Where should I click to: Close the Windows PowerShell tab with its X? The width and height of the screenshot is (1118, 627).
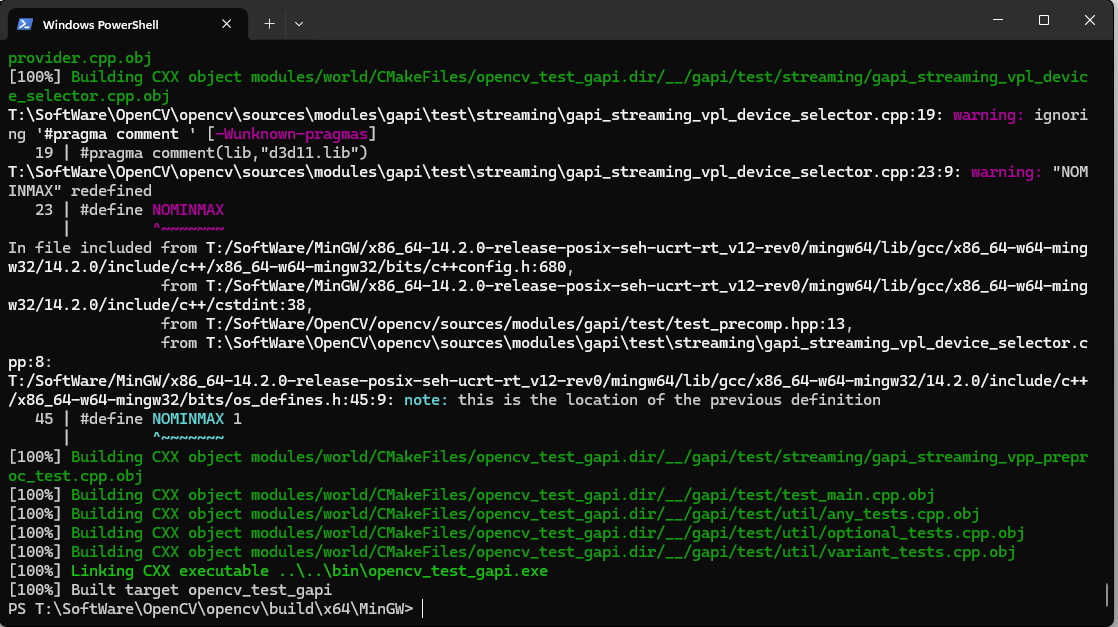227,23
